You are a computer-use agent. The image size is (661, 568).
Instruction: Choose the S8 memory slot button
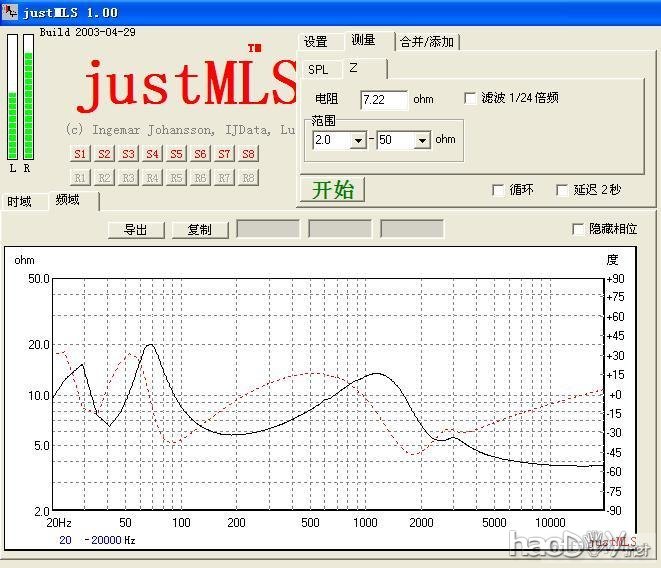[x=248, y=154]
